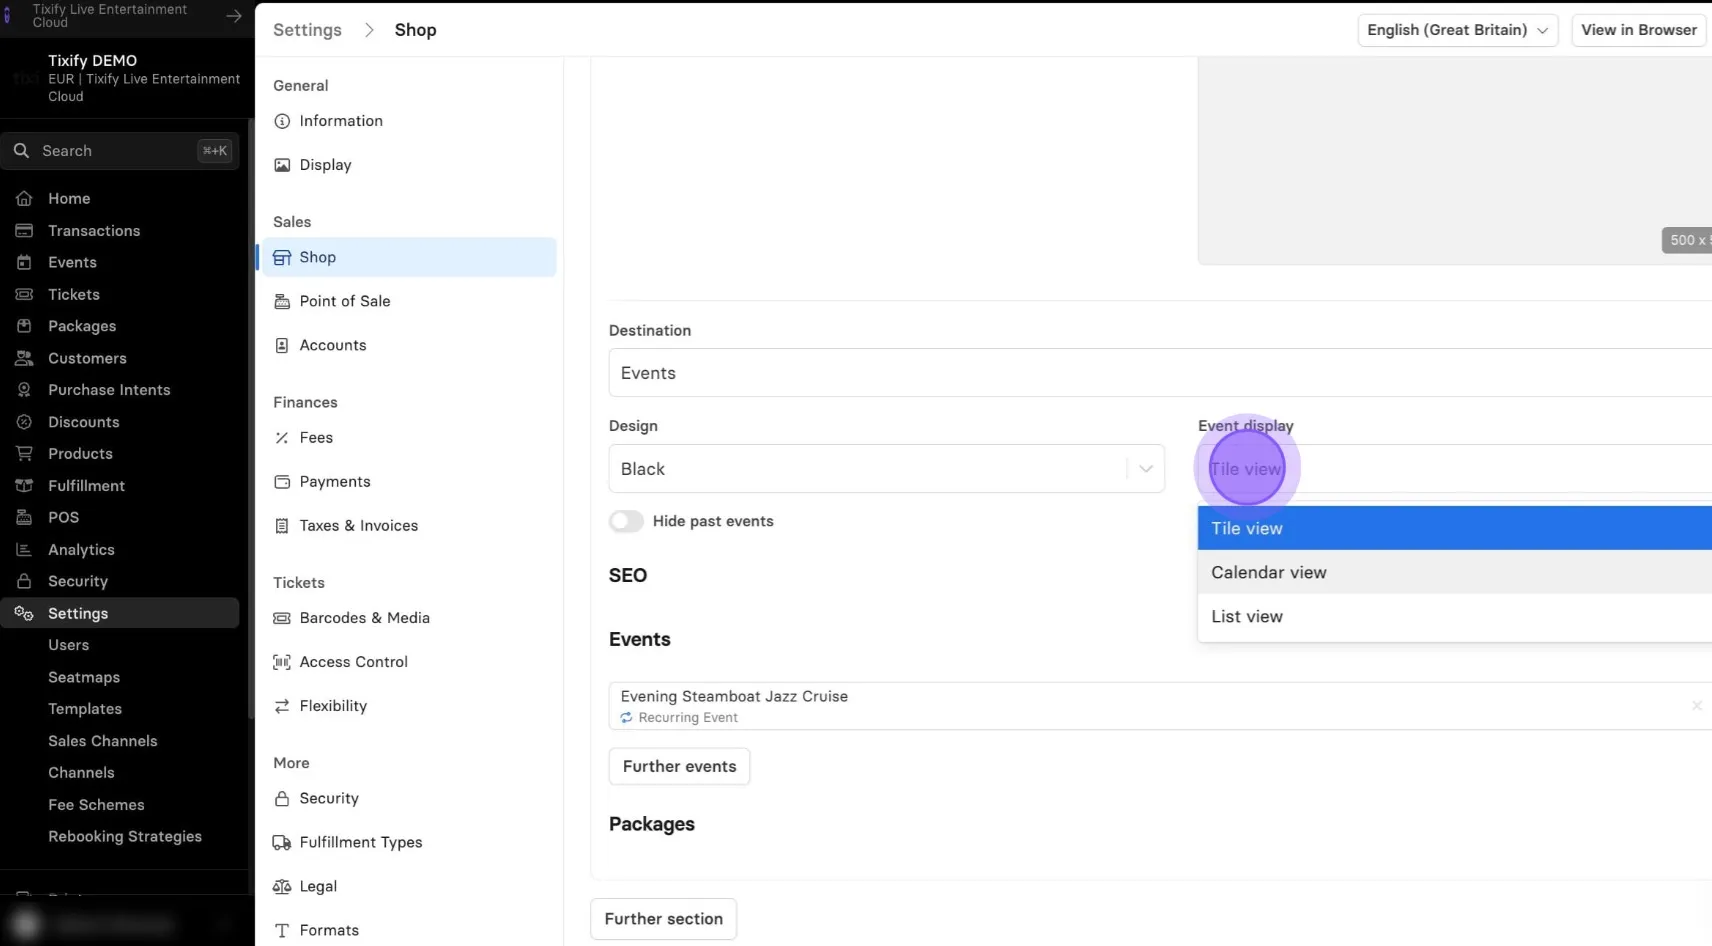1712x946 pixels.
Task: Select Tile view option
Action: 1455,528
